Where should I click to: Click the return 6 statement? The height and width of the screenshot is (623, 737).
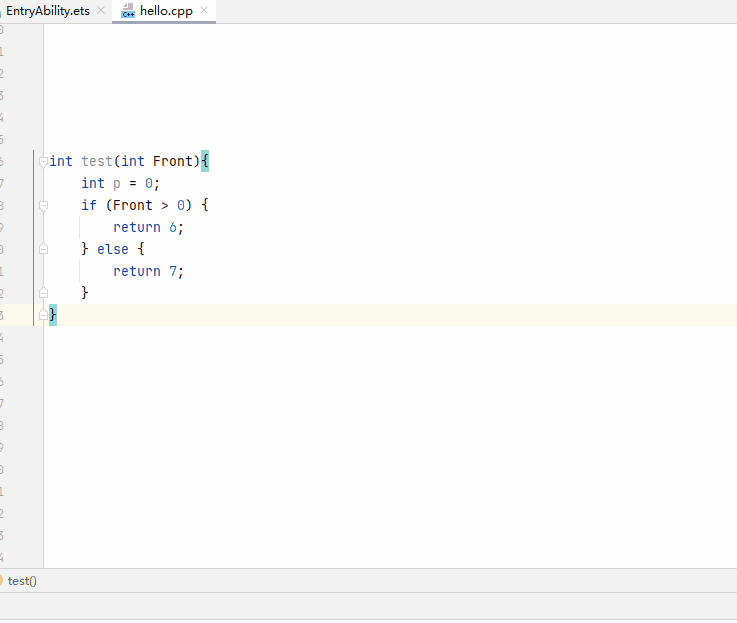148,227
